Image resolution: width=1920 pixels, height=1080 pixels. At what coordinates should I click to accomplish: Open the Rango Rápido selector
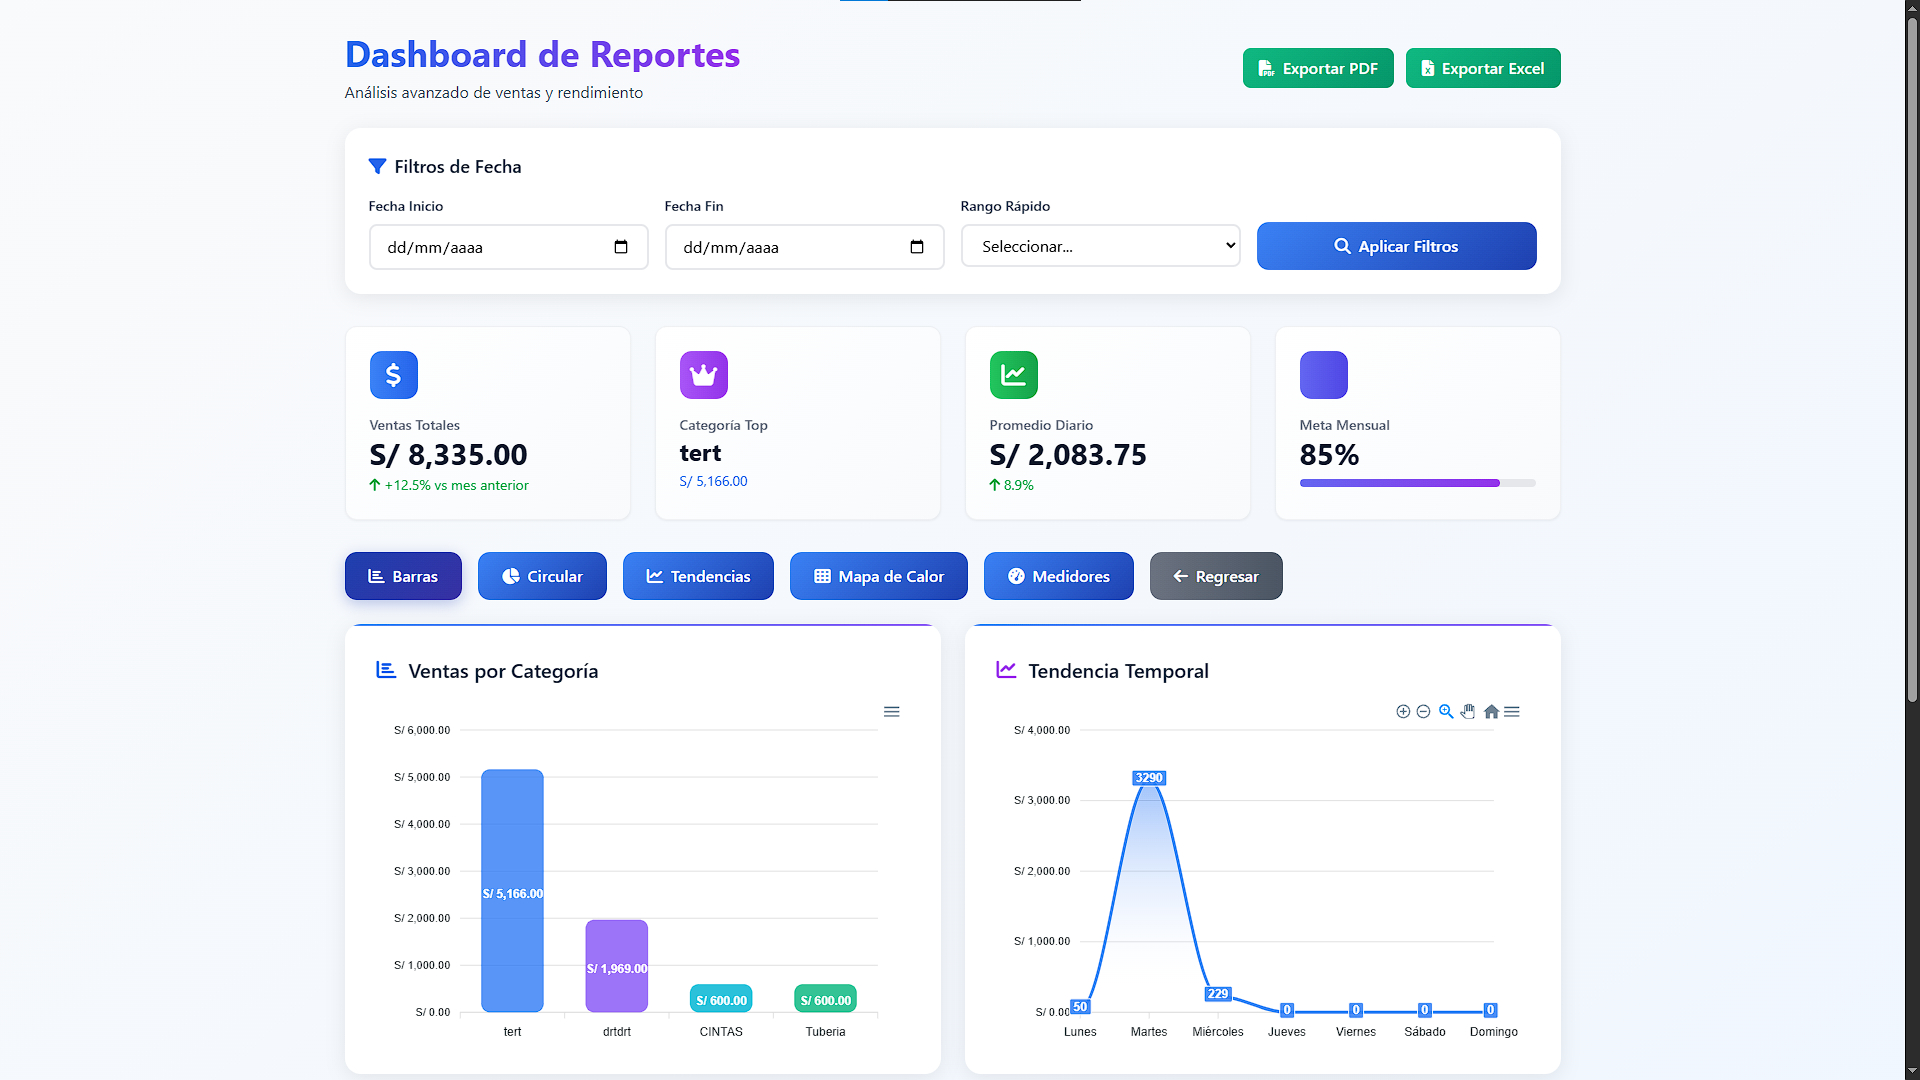click(x=1100, y=246)
